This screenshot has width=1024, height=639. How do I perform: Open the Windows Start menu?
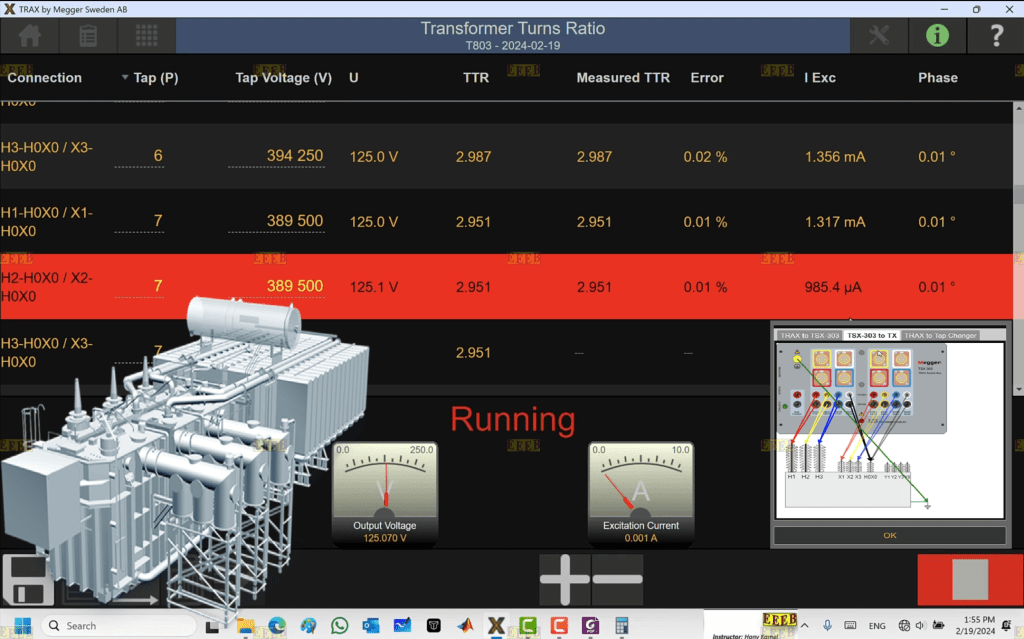22,625
